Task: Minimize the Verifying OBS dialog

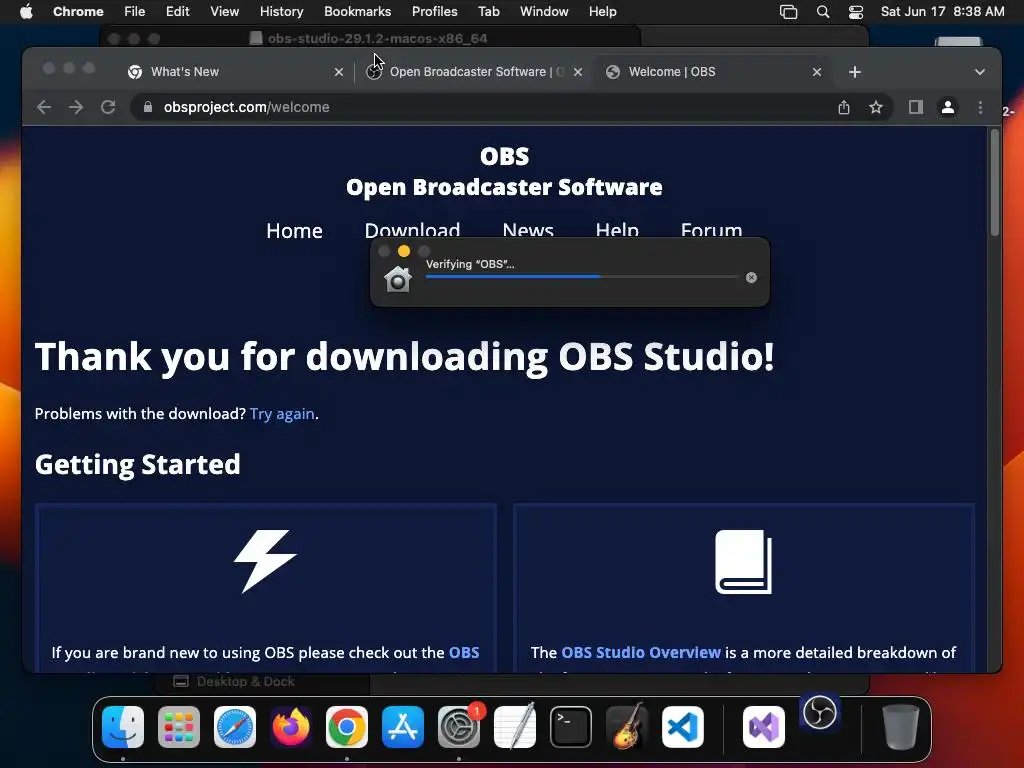Action: pyautogui.click(x=404, y=251)
